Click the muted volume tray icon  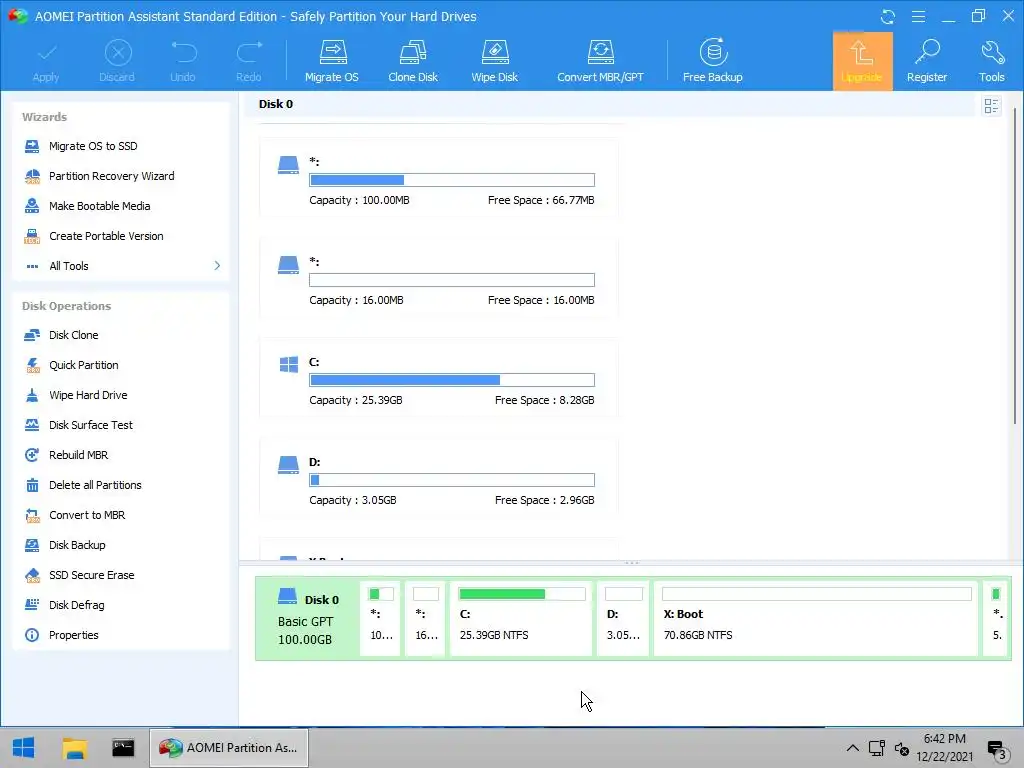902,749
